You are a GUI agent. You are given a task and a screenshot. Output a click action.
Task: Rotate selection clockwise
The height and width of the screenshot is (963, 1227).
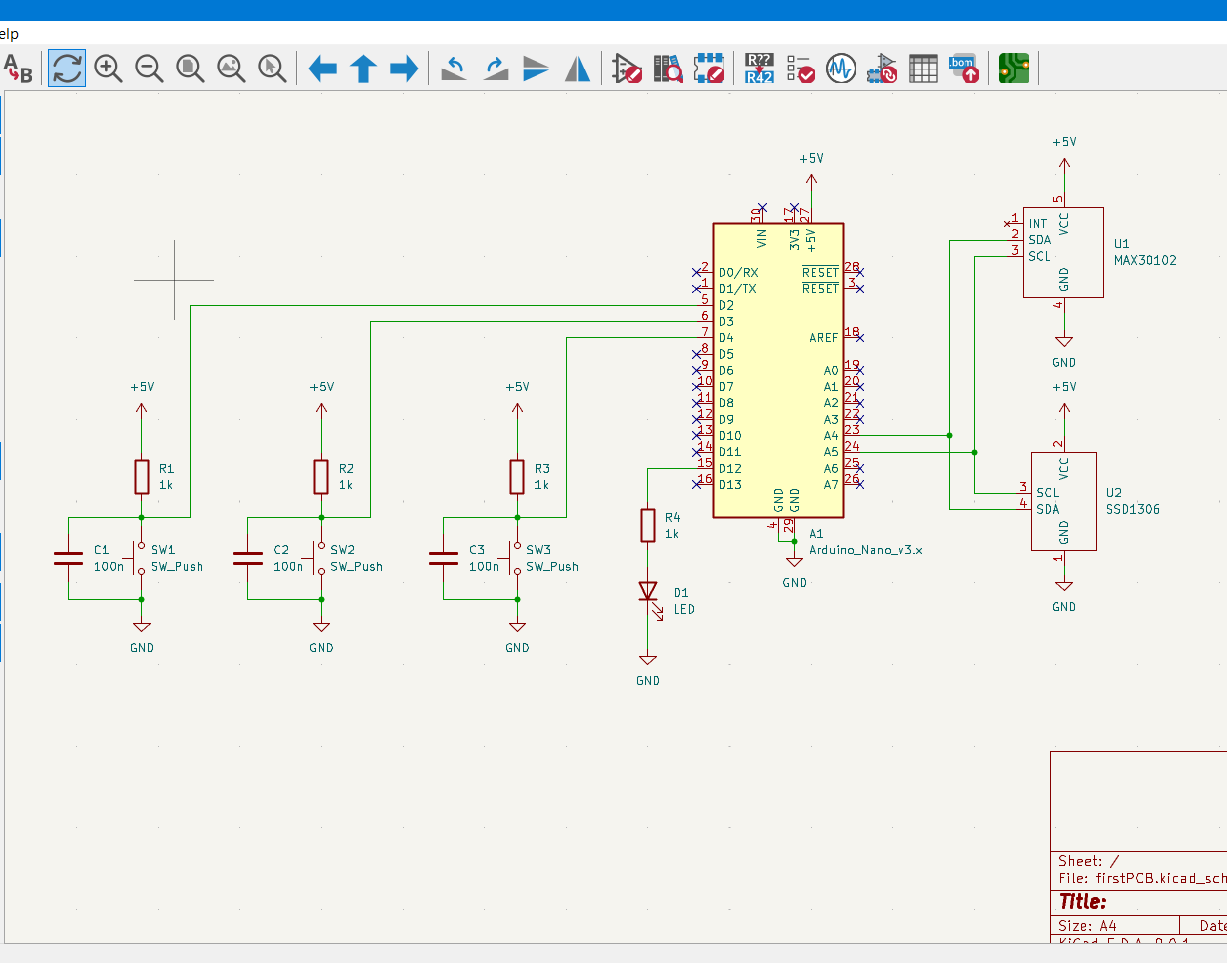pos(495,69)
